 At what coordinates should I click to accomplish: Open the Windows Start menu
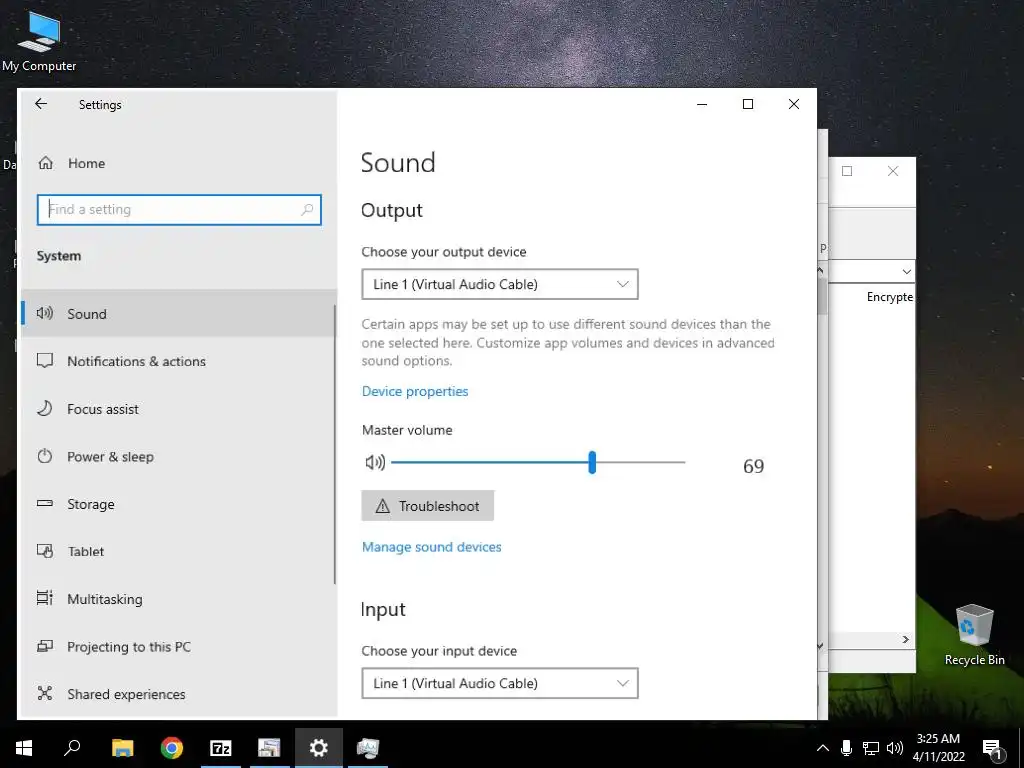(x=24, y=748)
